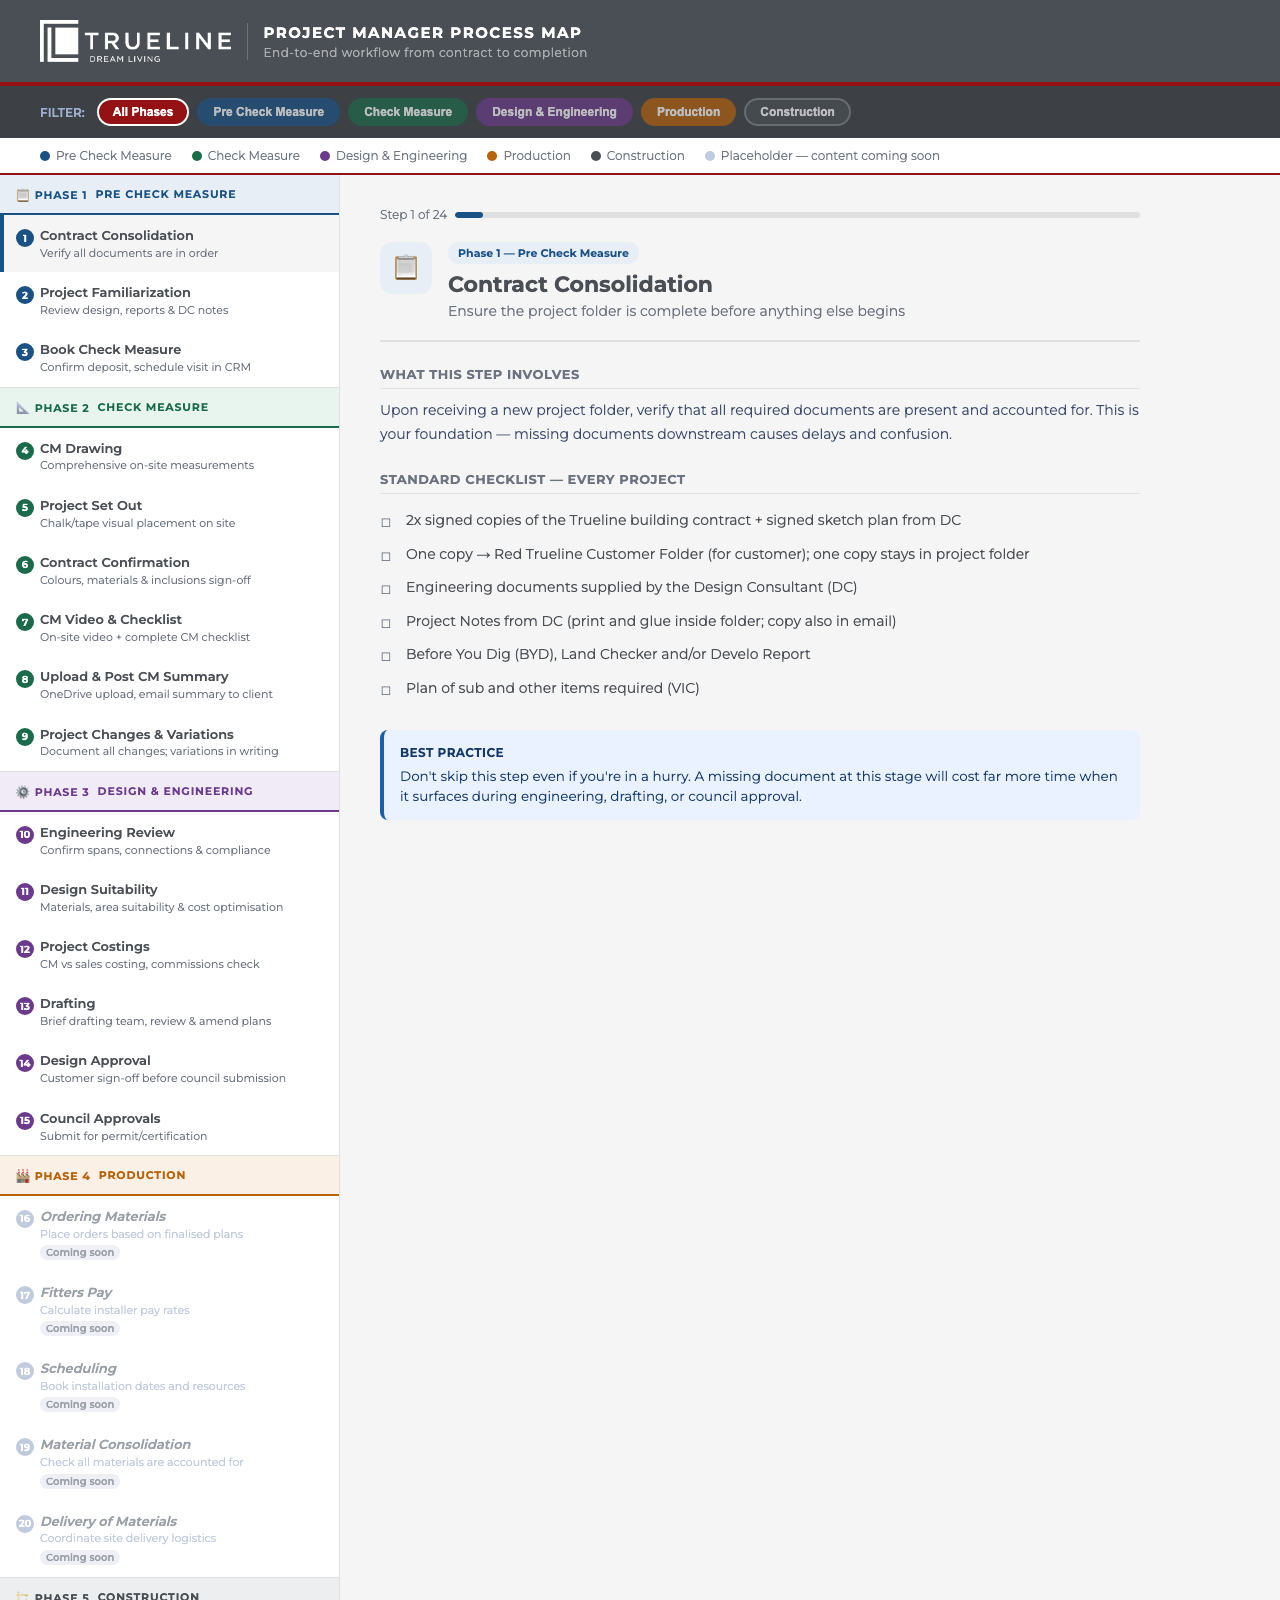
Task: Filter by Pre Check Measure
Action: [268, 112]
